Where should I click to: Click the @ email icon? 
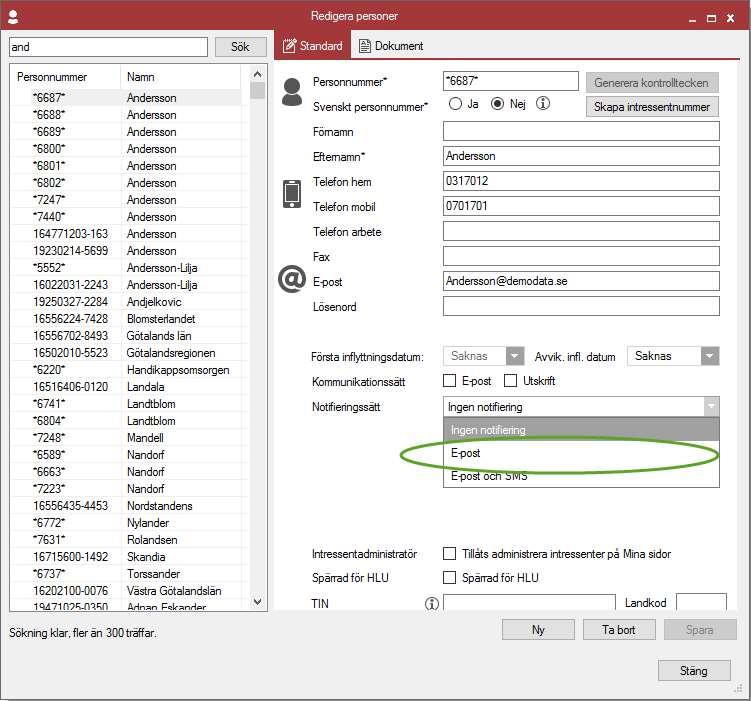coord(292,279)
